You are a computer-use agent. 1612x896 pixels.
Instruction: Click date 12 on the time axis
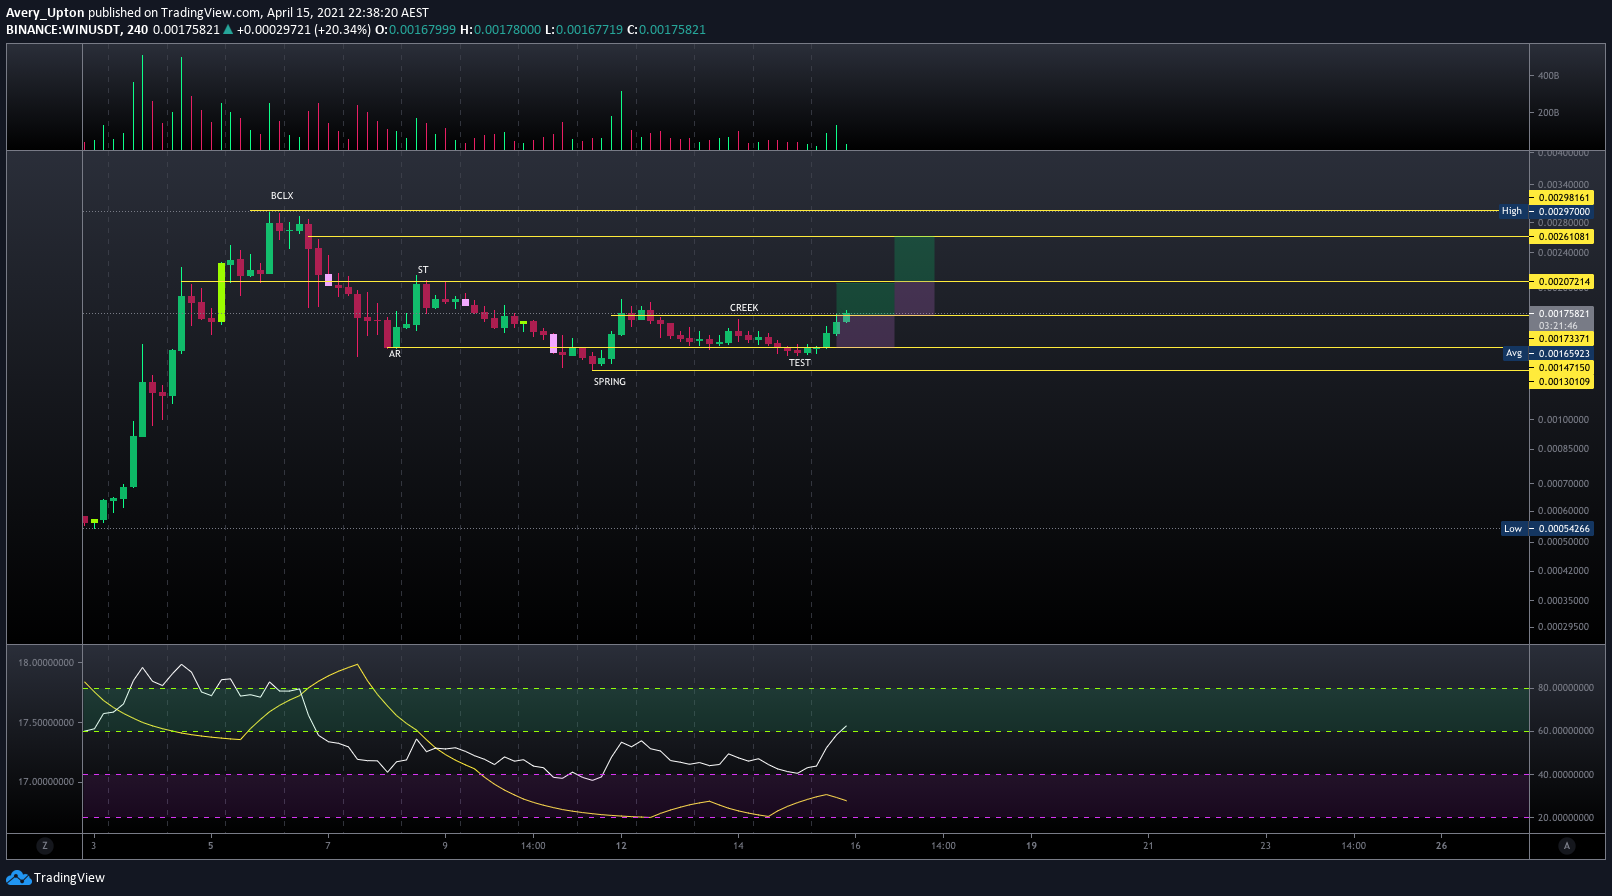click(x=621, y=846)
